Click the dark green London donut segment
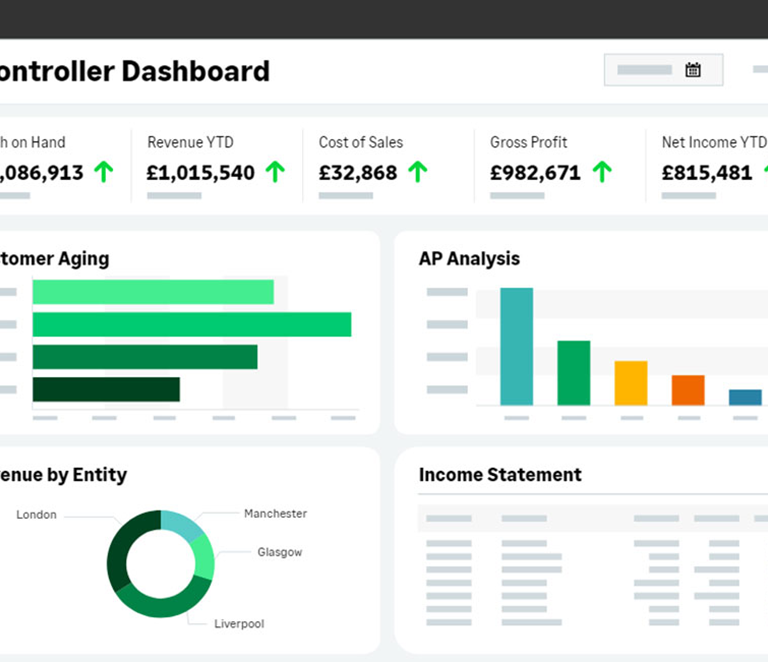The image size is (768, 662). 123,544
